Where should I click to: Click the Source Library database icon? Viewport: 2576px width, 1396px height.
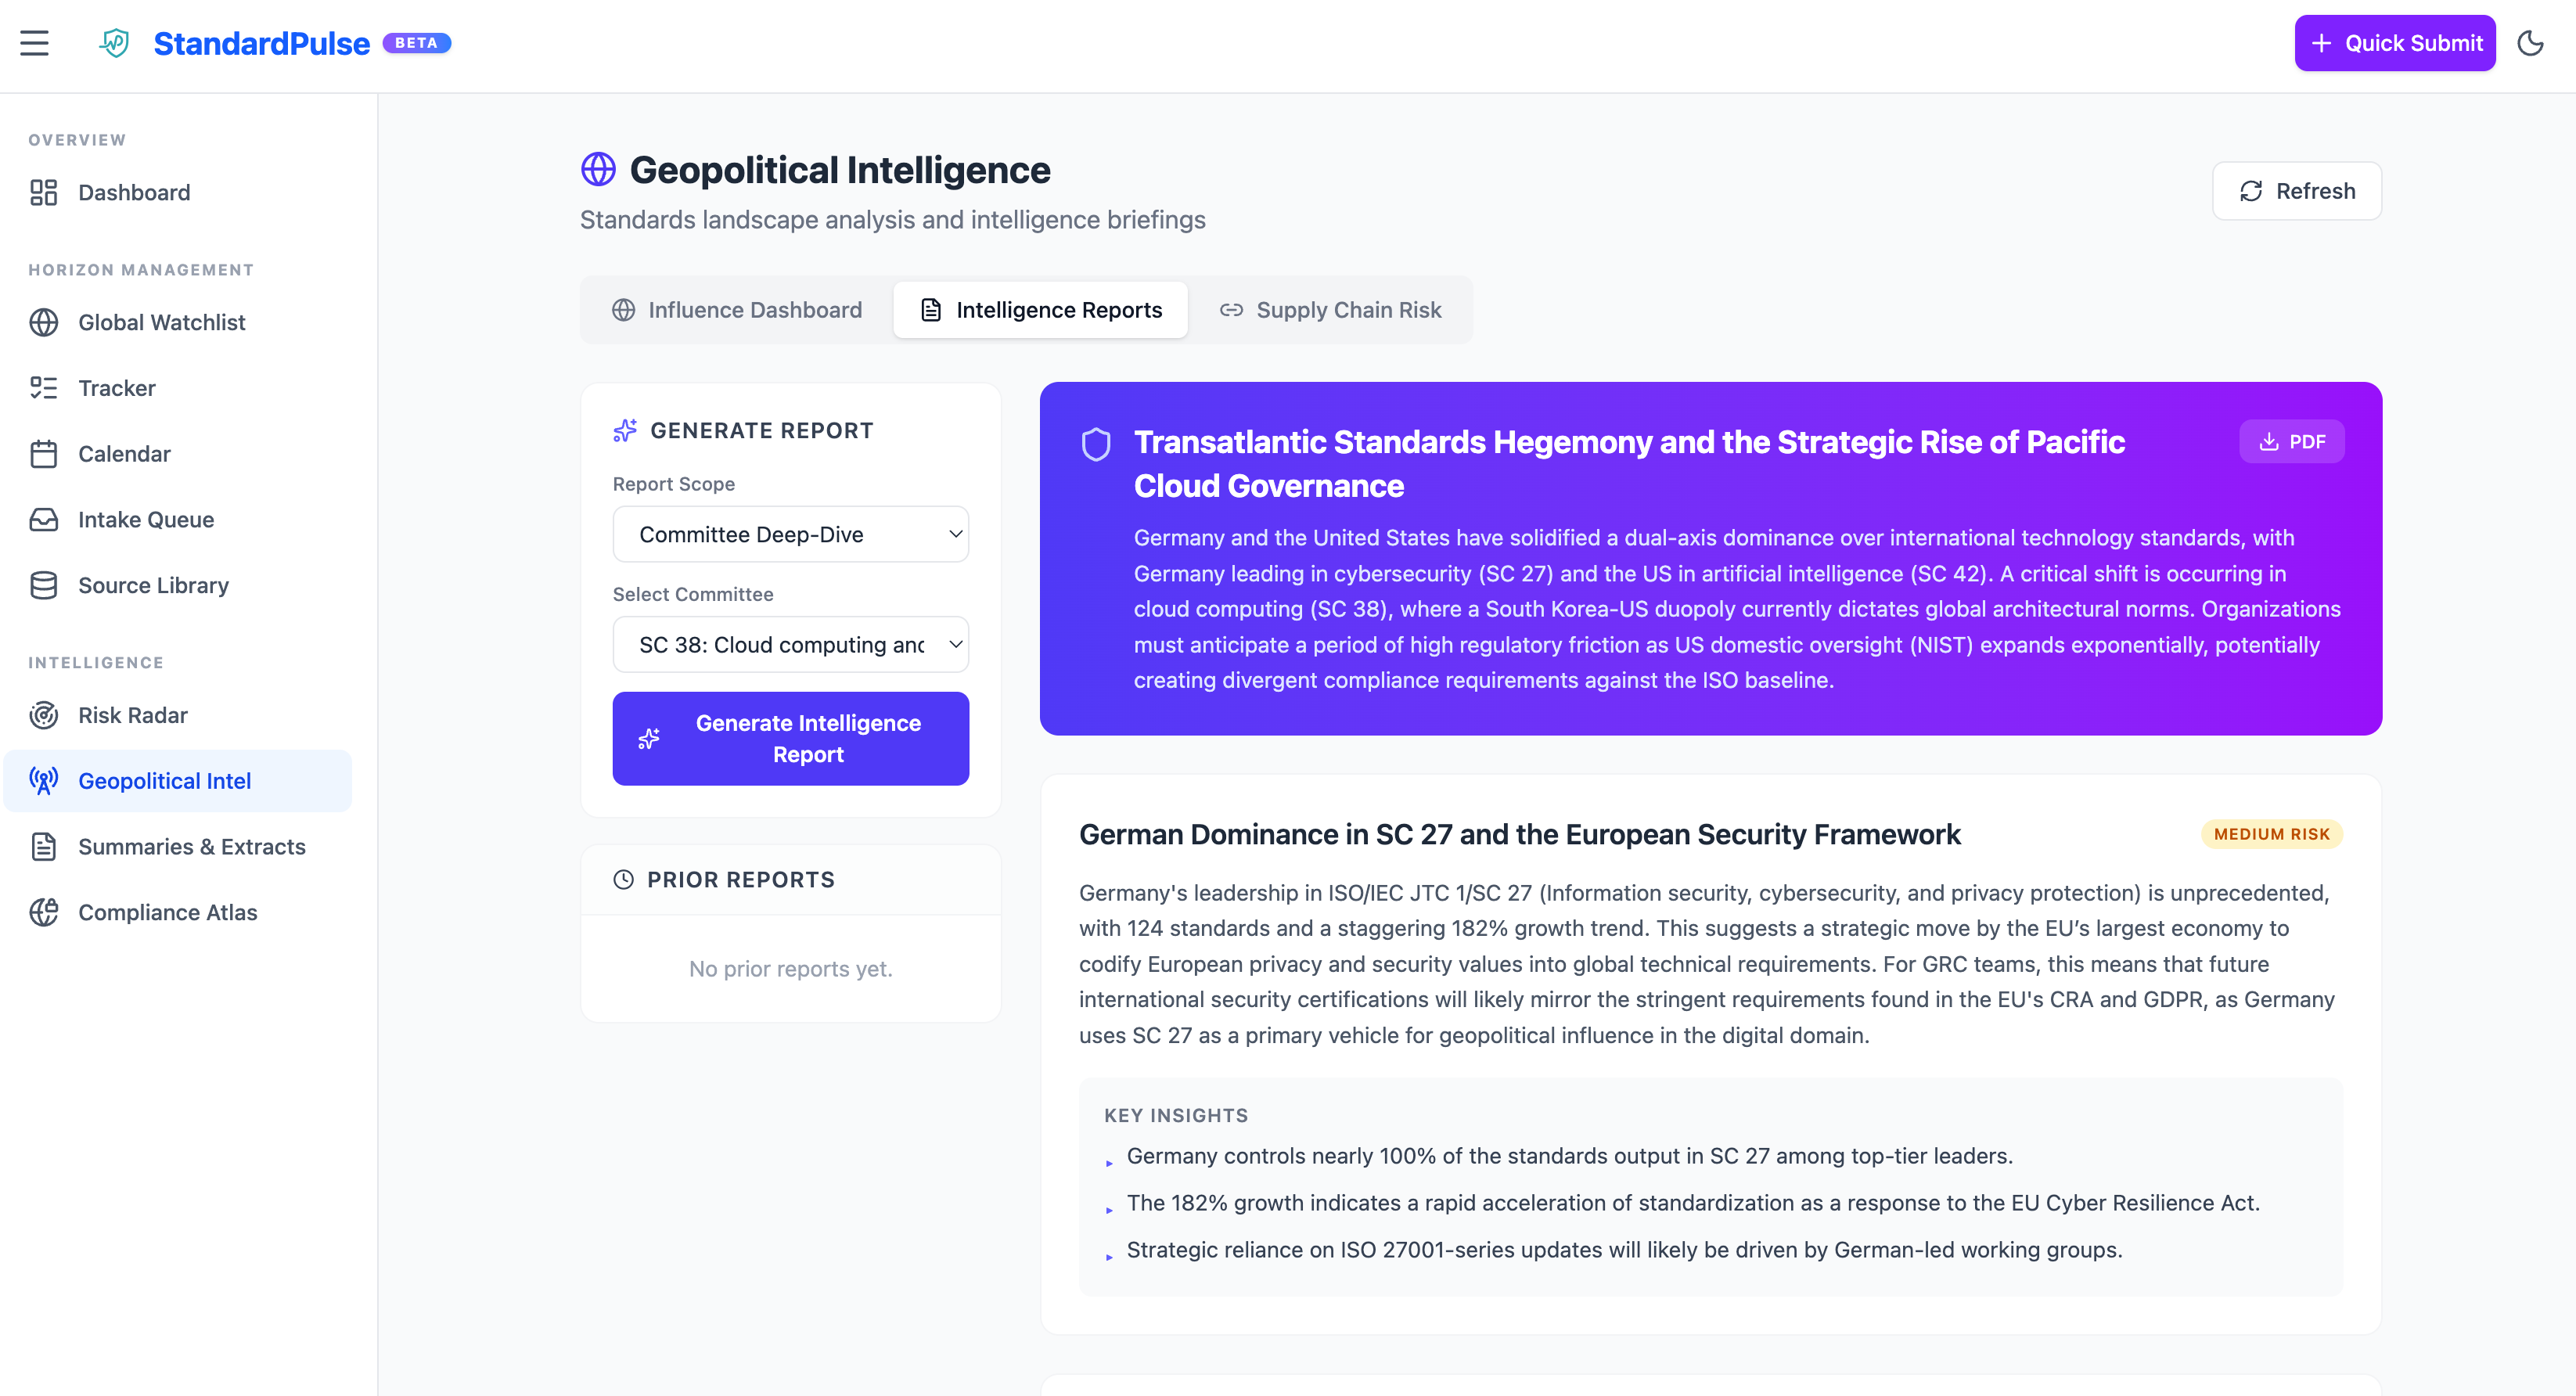[44, 585]
